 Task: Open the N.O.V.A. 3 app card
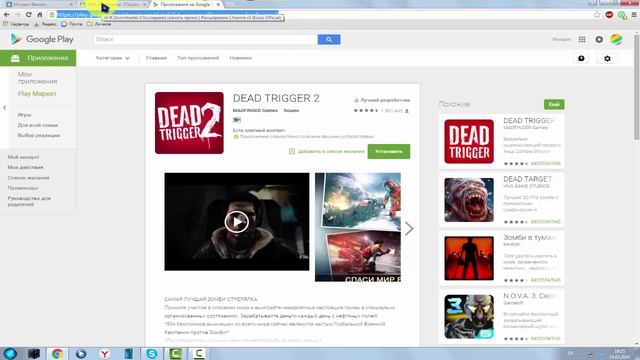(x=502, y=316)
